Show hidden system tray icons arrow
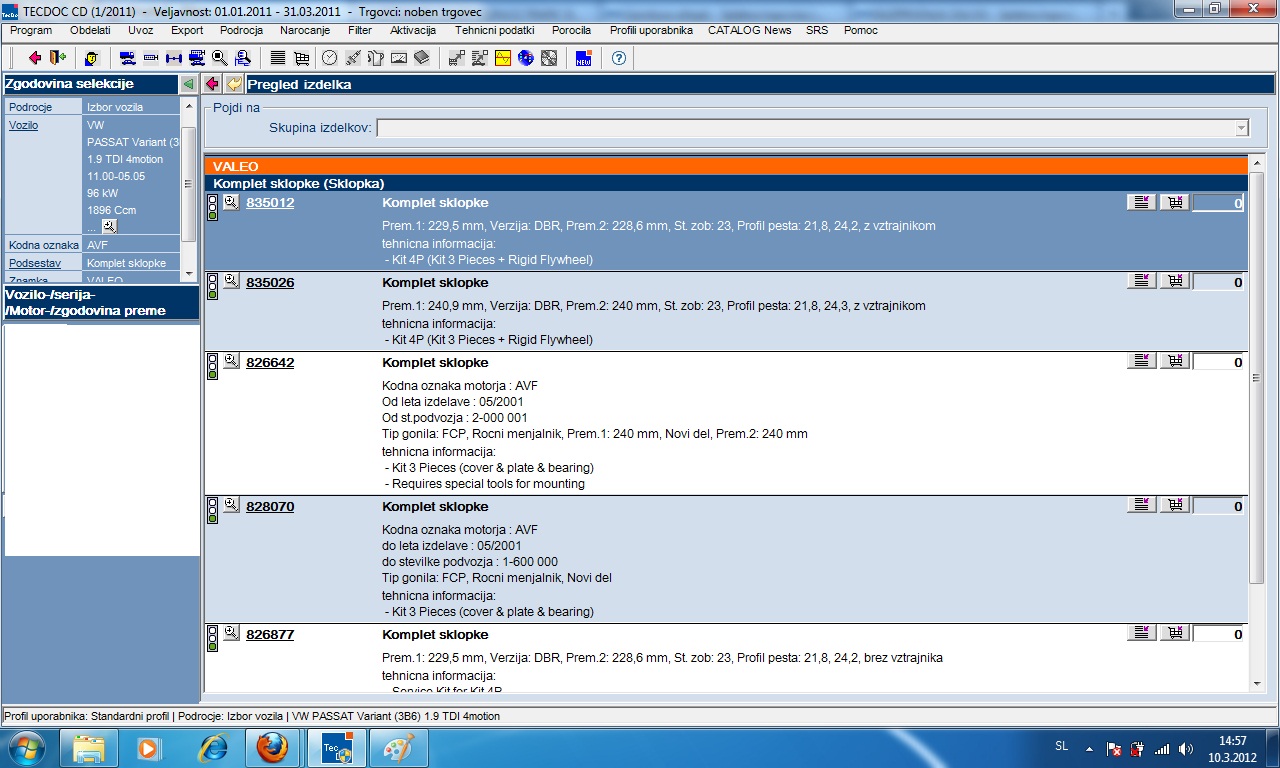Image resolution: width=1280 pixels, height=768 pixels. click(1088, 748)
